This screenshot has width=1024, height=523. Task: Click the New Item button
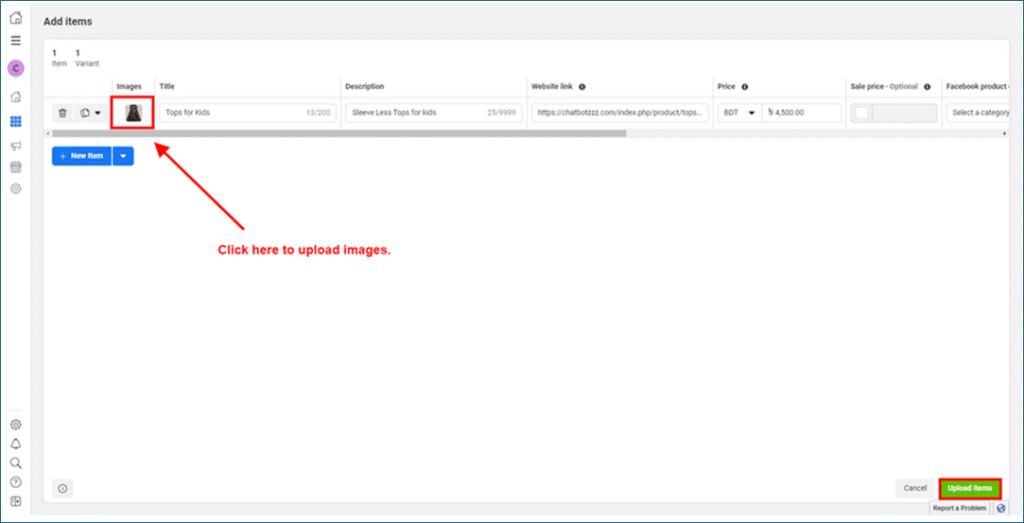81,156
